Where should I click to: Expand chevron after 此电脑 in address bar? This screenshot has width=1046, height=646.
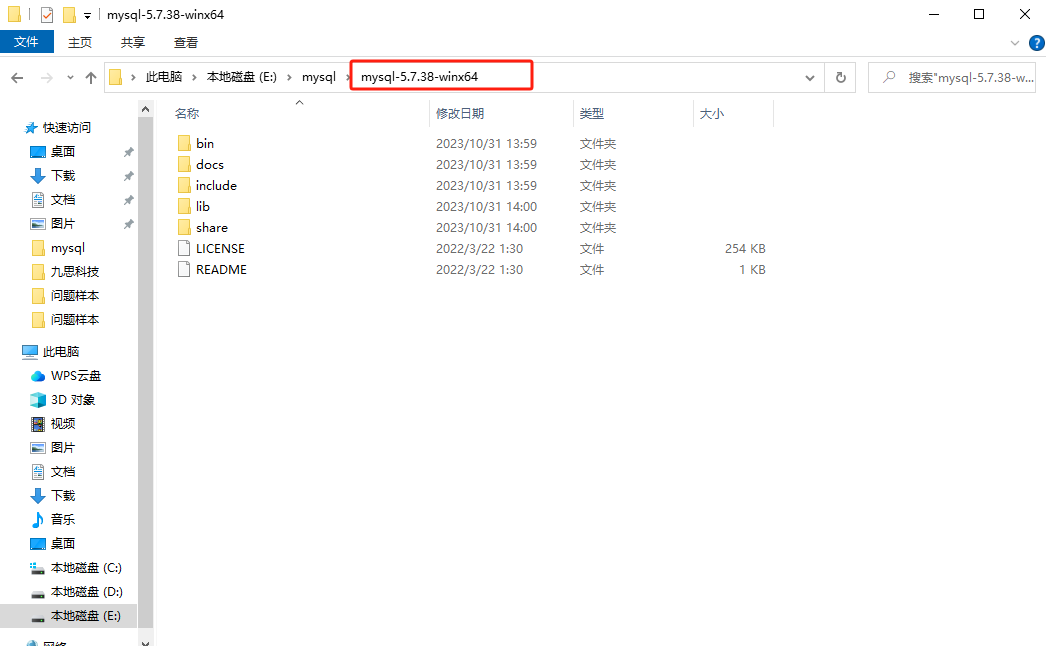pyautogui.click(x=194, y=77)
